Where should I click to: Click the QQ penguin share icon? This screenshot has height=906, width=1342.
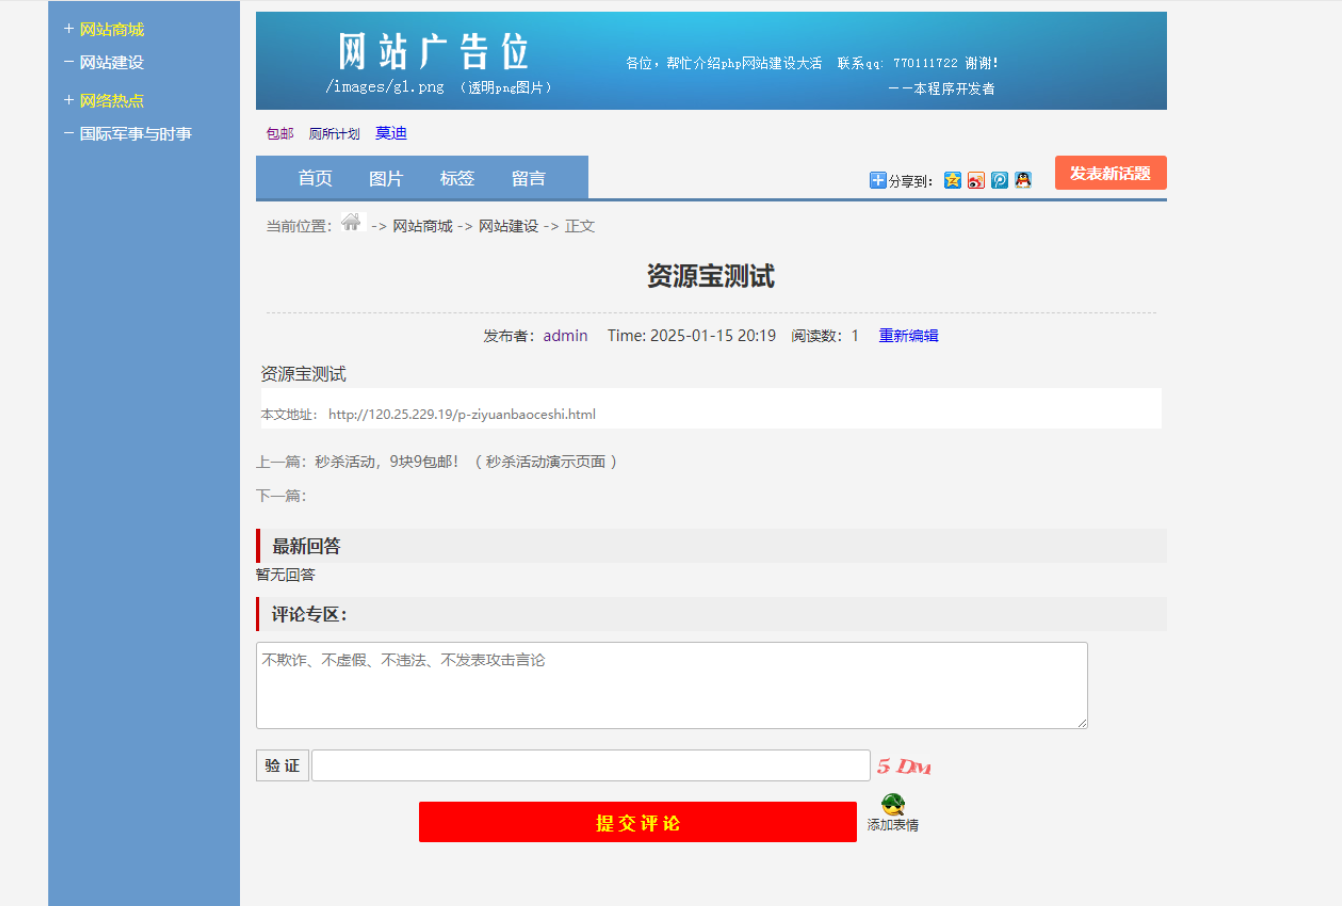coord(1022,180)
